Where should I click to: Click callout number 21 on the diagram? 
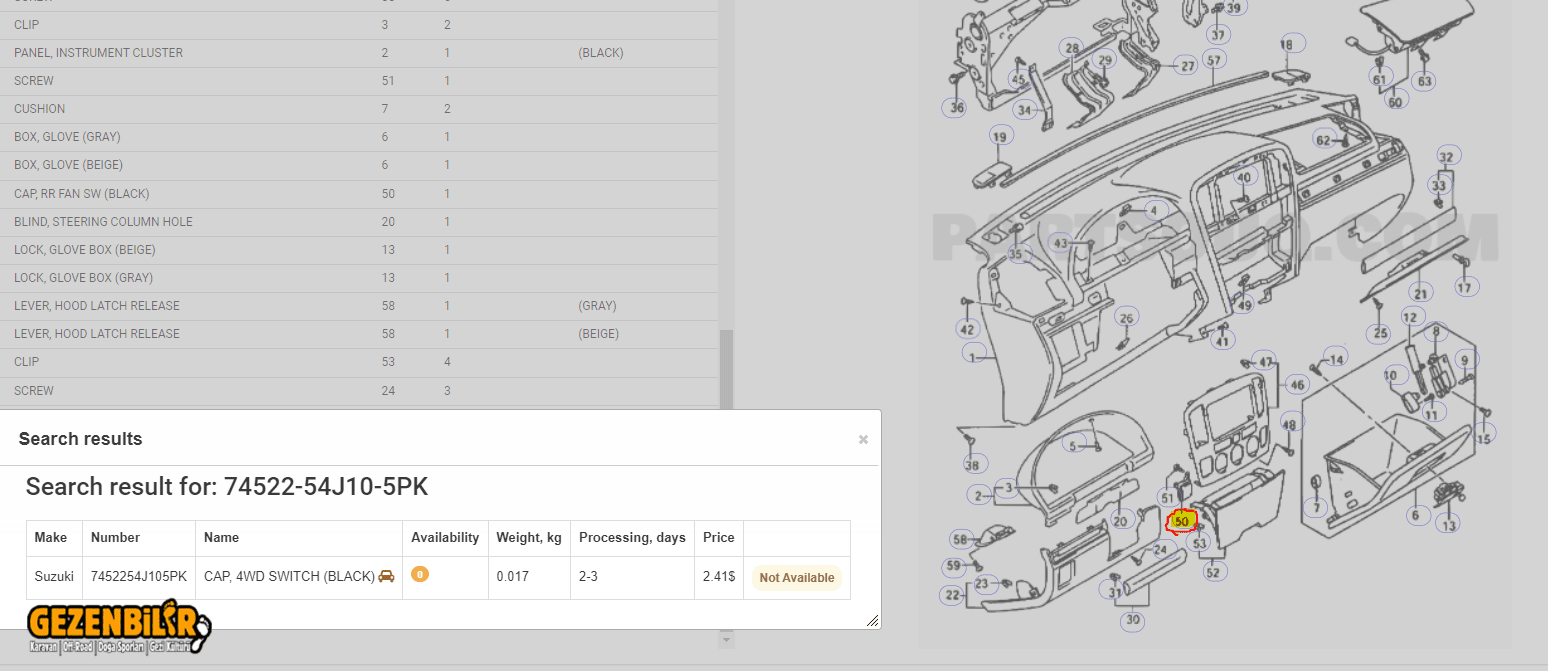[x=1420, y=293]
